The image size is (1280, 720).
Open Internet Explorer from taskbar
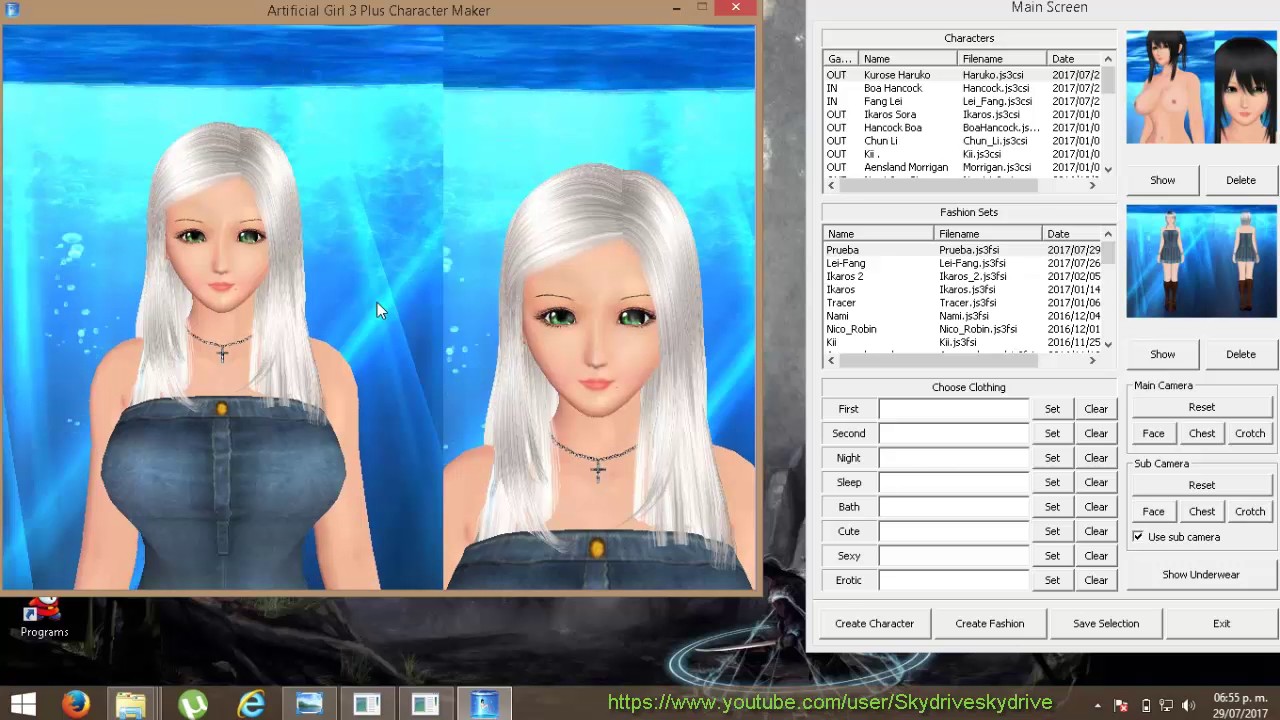251,704
